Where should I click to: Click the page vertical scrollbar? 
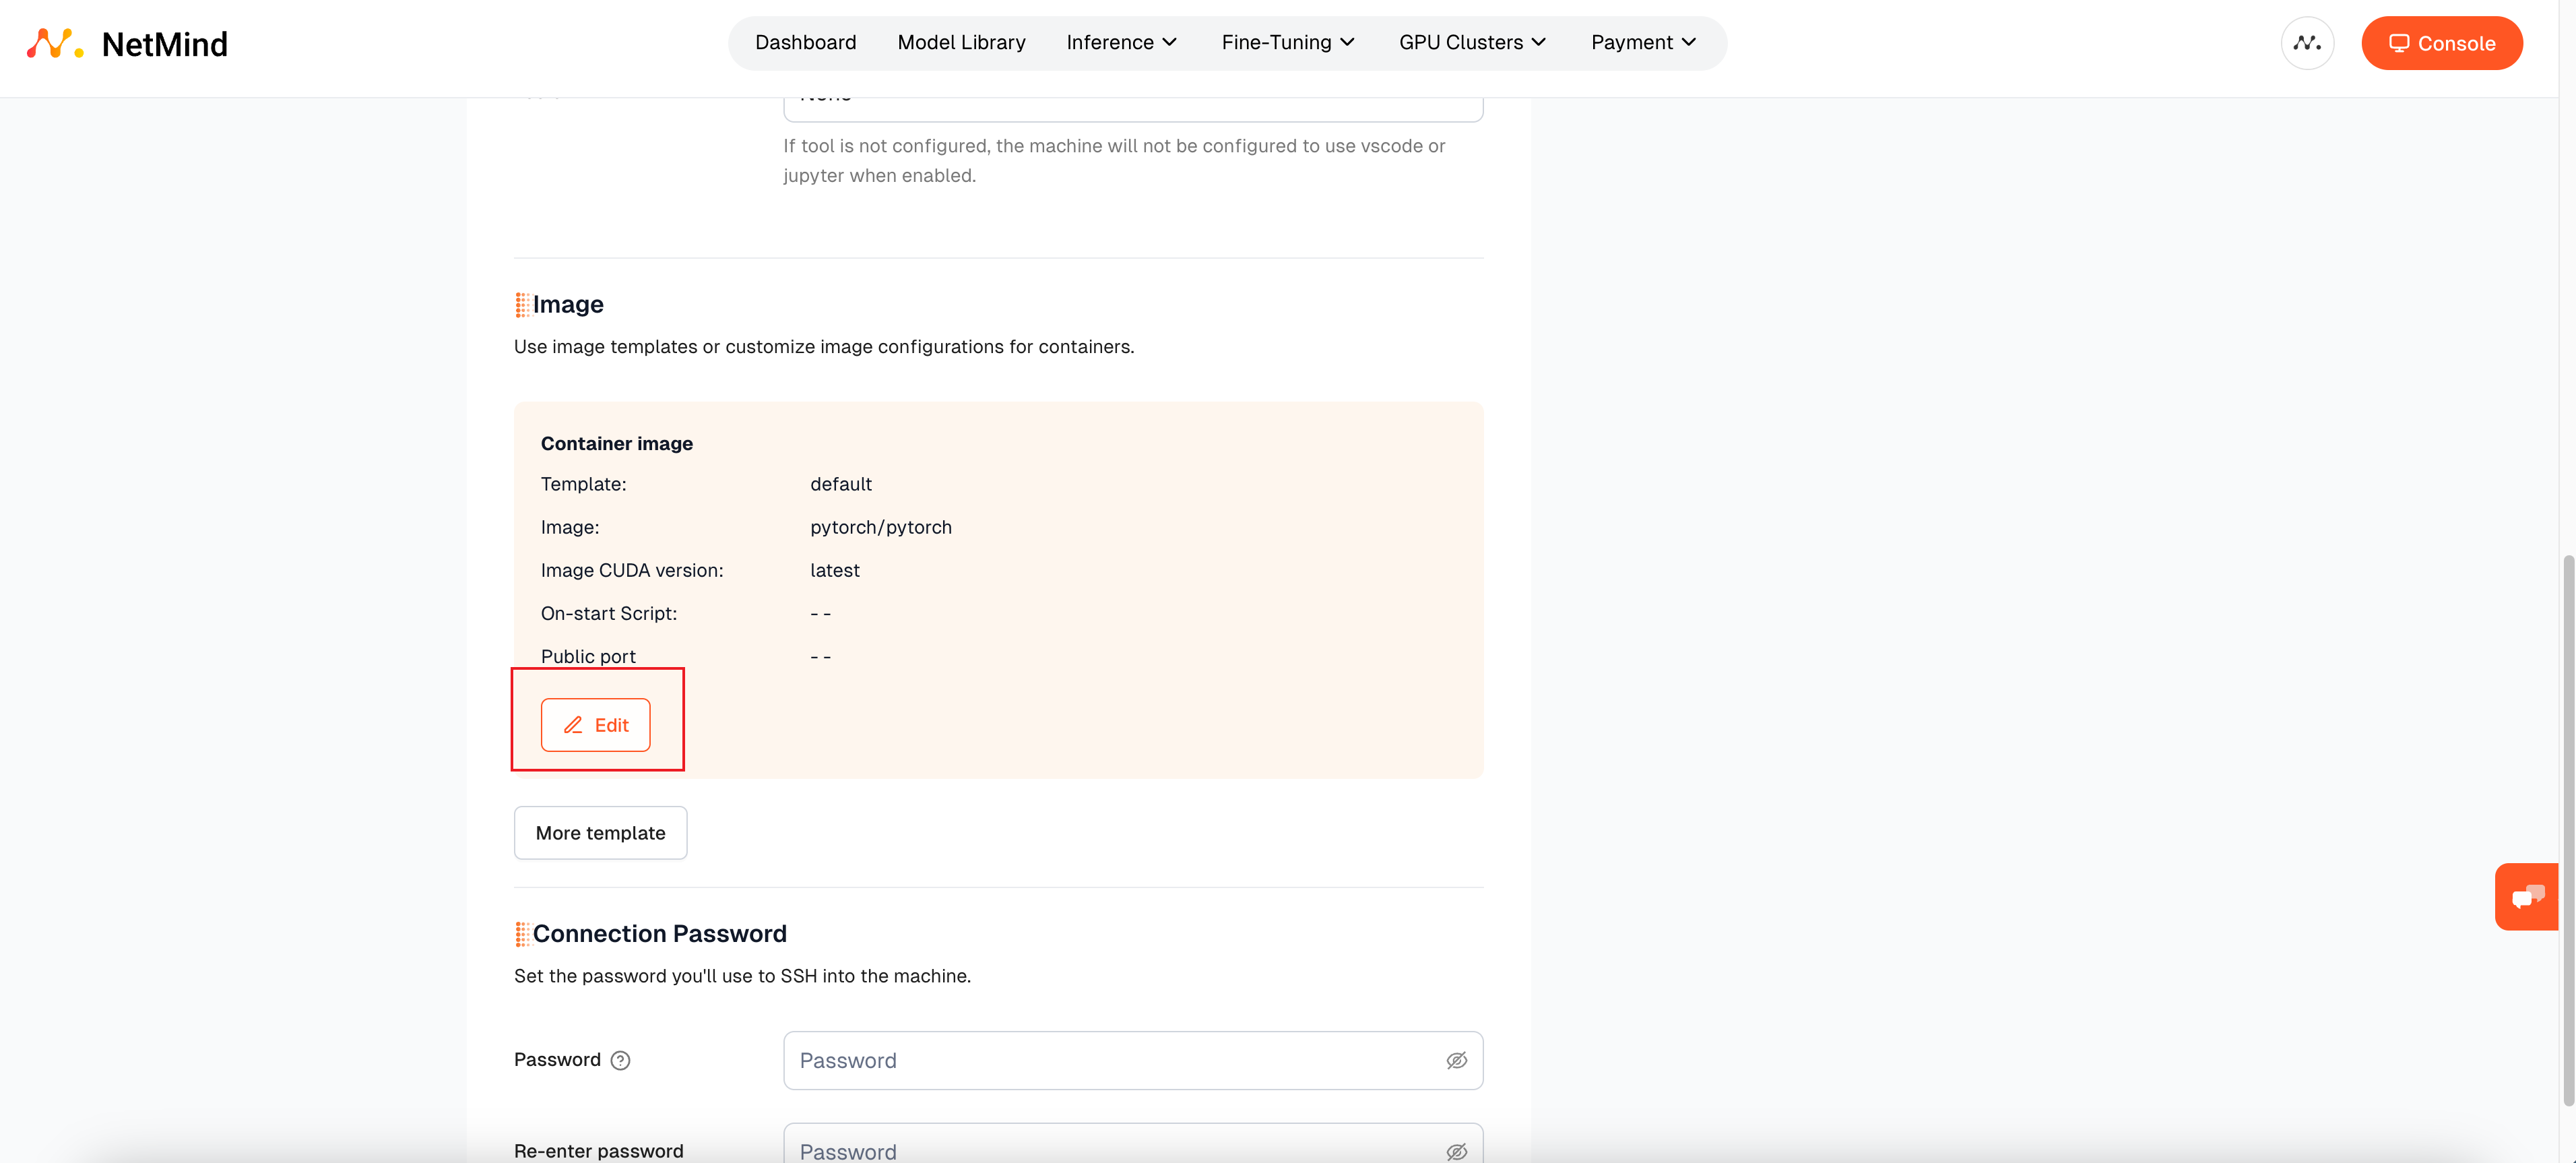(x=2567, y=830)
